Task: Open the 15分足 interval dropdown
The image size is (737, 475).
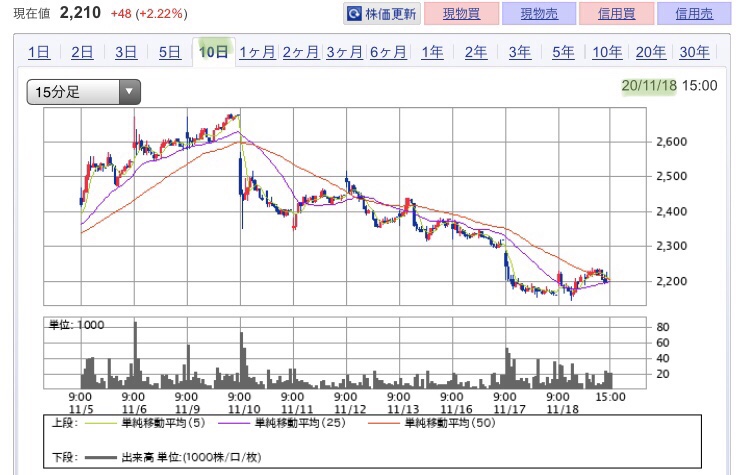Action: pyautogui.click(x=84, y=92)
